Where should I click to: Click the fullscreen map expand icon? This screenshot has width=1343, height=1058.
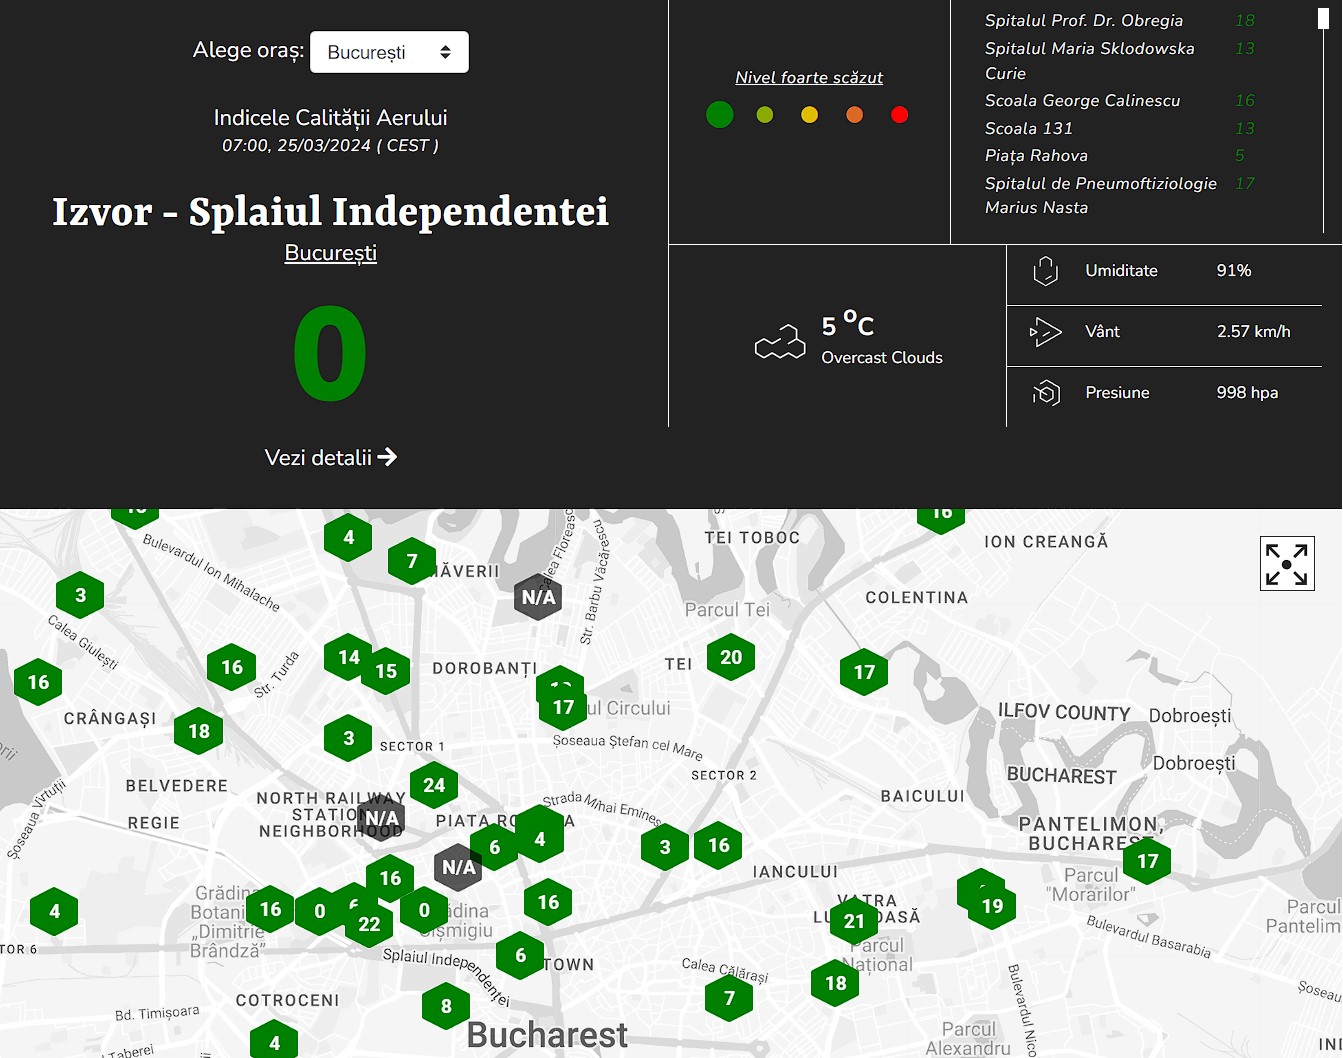click(1286, 564)
